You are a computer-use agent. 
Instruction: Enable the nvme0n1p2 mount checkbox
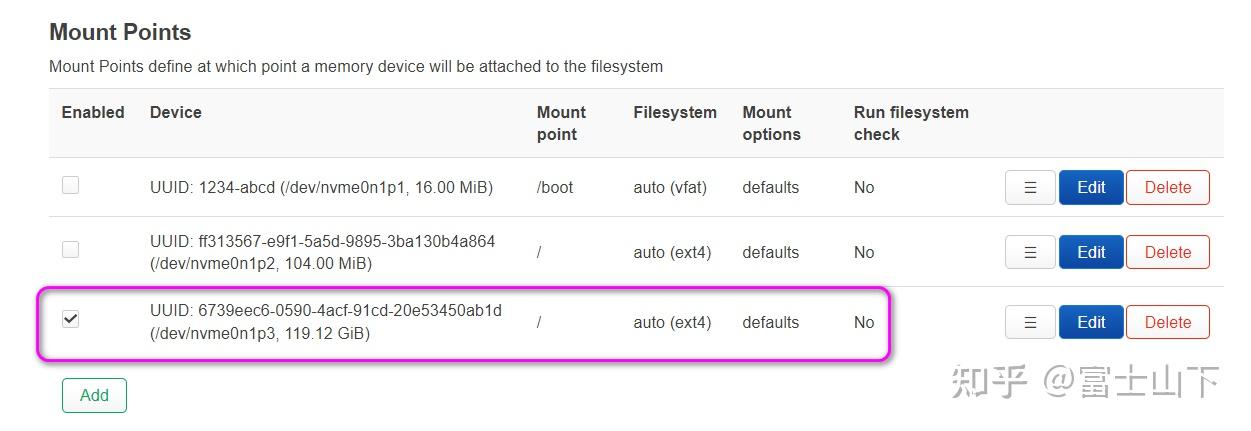pyautogui.click(x=70, y=249)
